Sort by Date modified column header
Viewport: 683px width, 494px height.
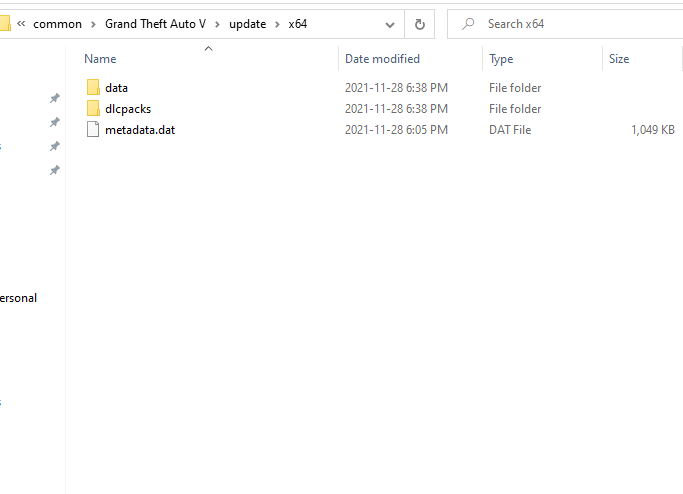(x=382, y=59)
